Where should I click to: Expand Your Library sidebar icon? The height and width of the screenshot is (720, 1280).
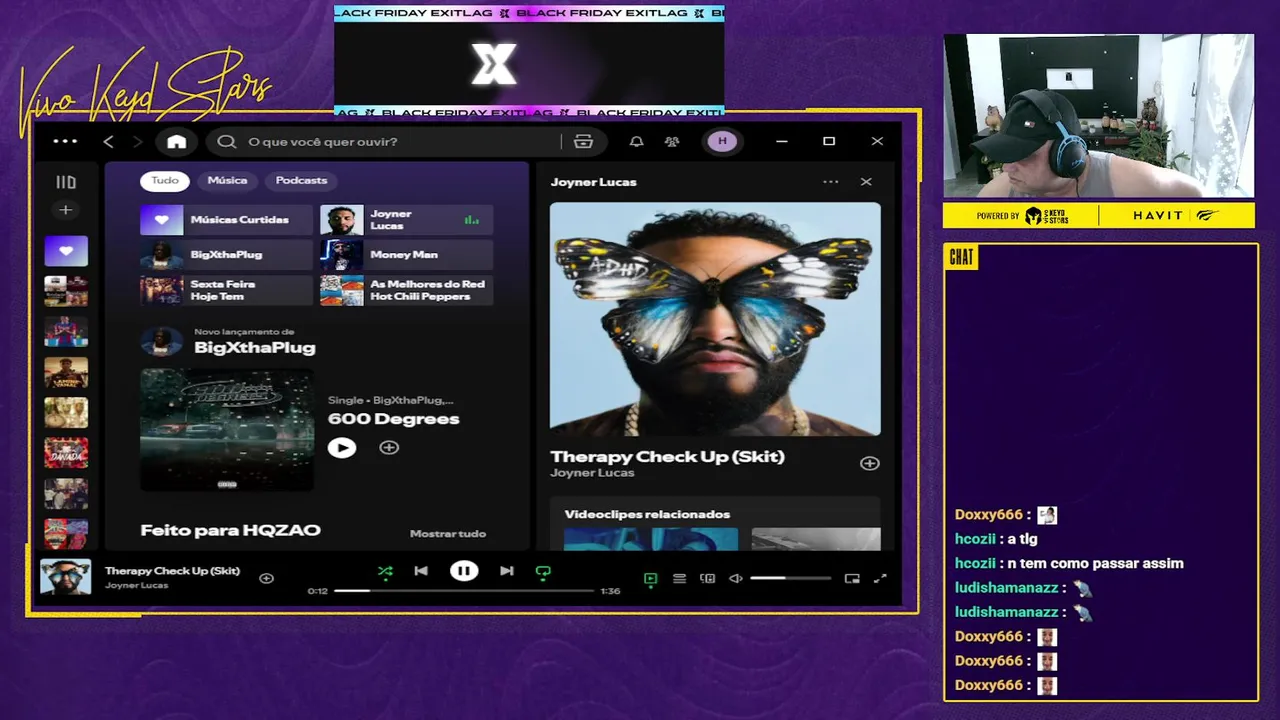[x=66, y=182]
